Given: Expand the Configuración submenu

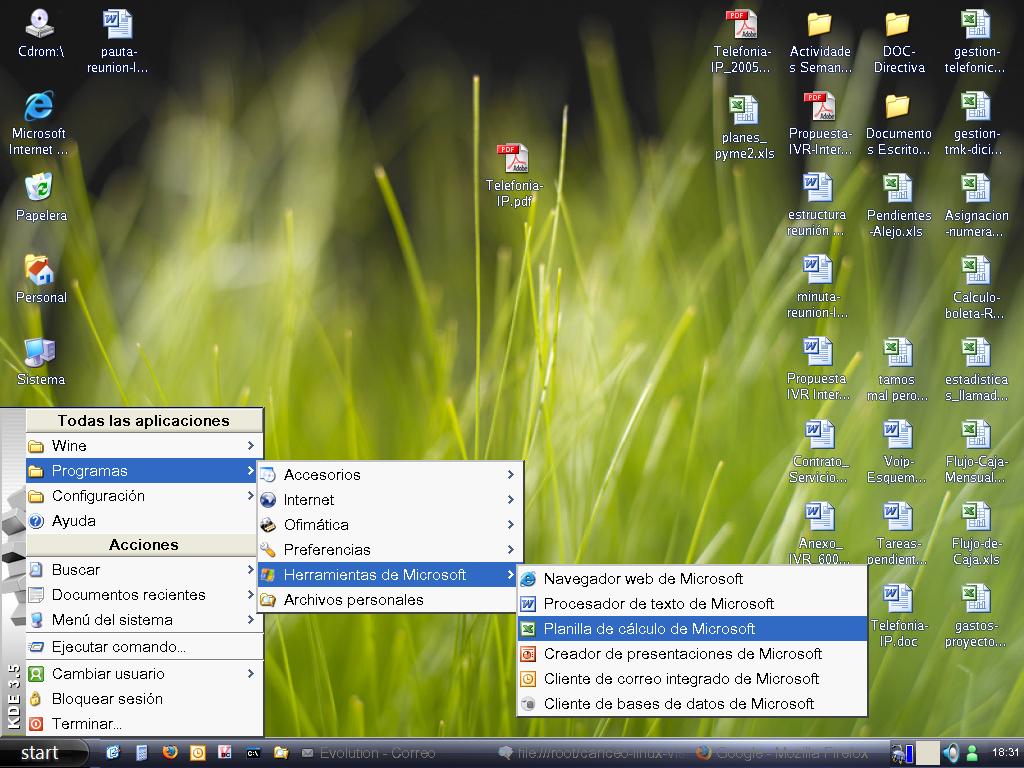Looking at the screenshot, I should click(x=144, y=496).
